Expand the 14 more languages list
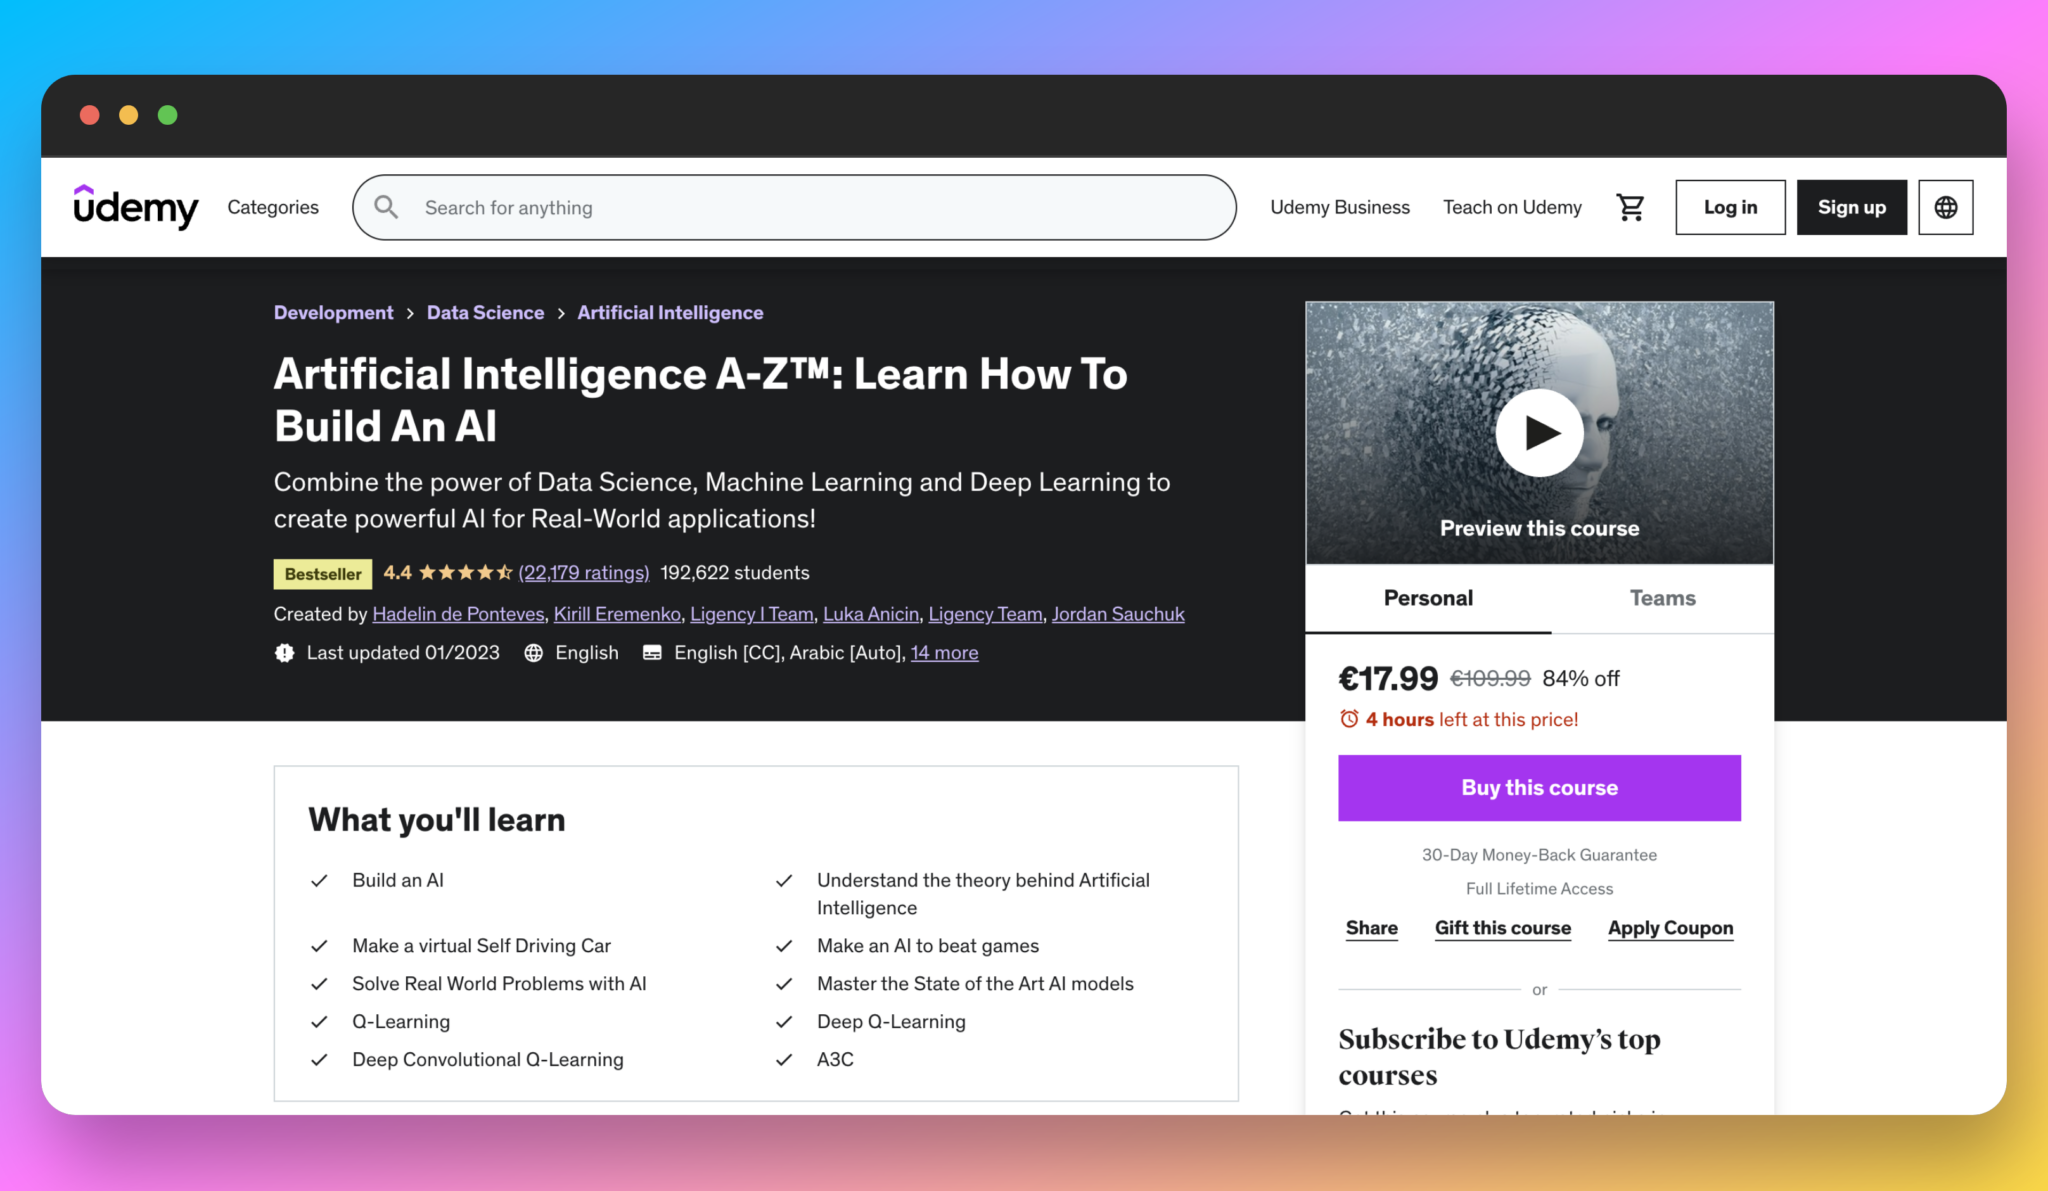This screenshot has width=2048, height=1191. (943, 652)
